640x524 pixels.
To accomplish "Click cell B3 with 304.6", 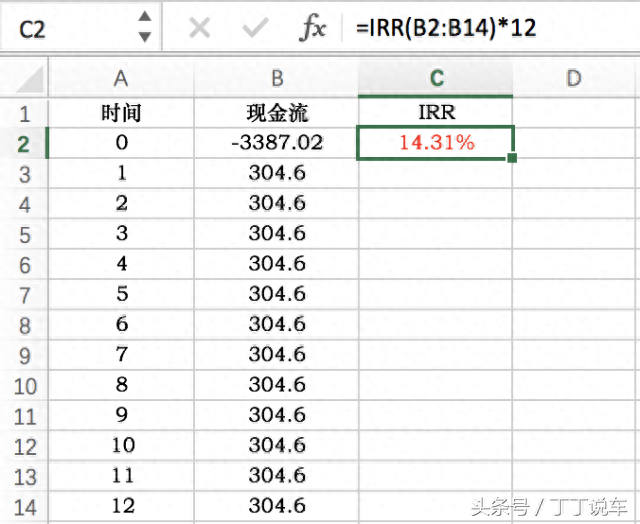I will click(x=277, y=173).
